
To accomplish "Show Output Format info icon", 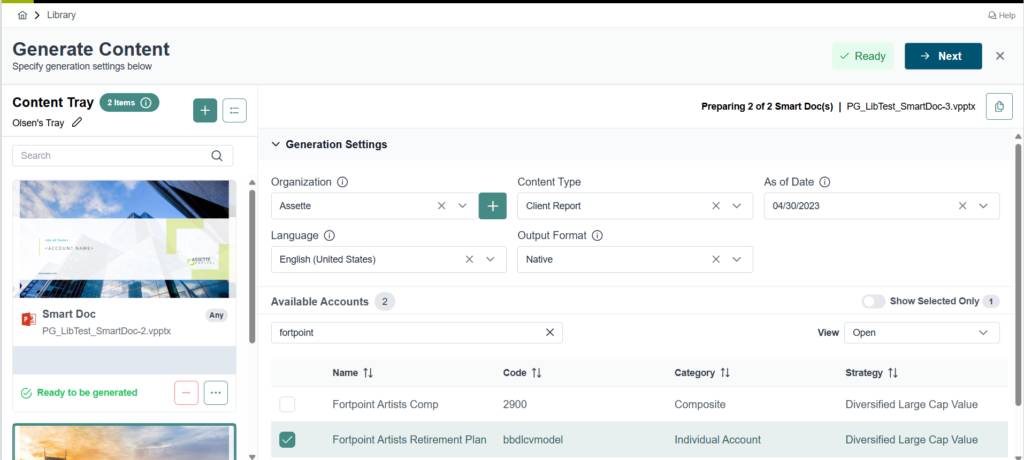I will pos(597,235).
